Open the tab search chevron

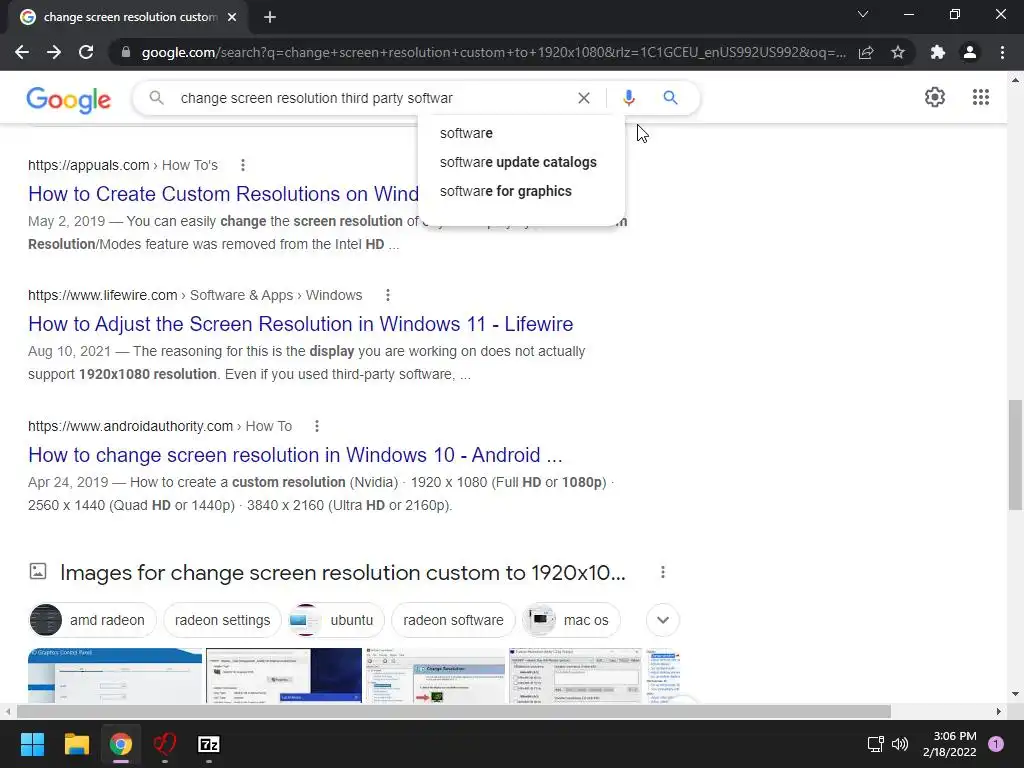(x=863, y=14)
